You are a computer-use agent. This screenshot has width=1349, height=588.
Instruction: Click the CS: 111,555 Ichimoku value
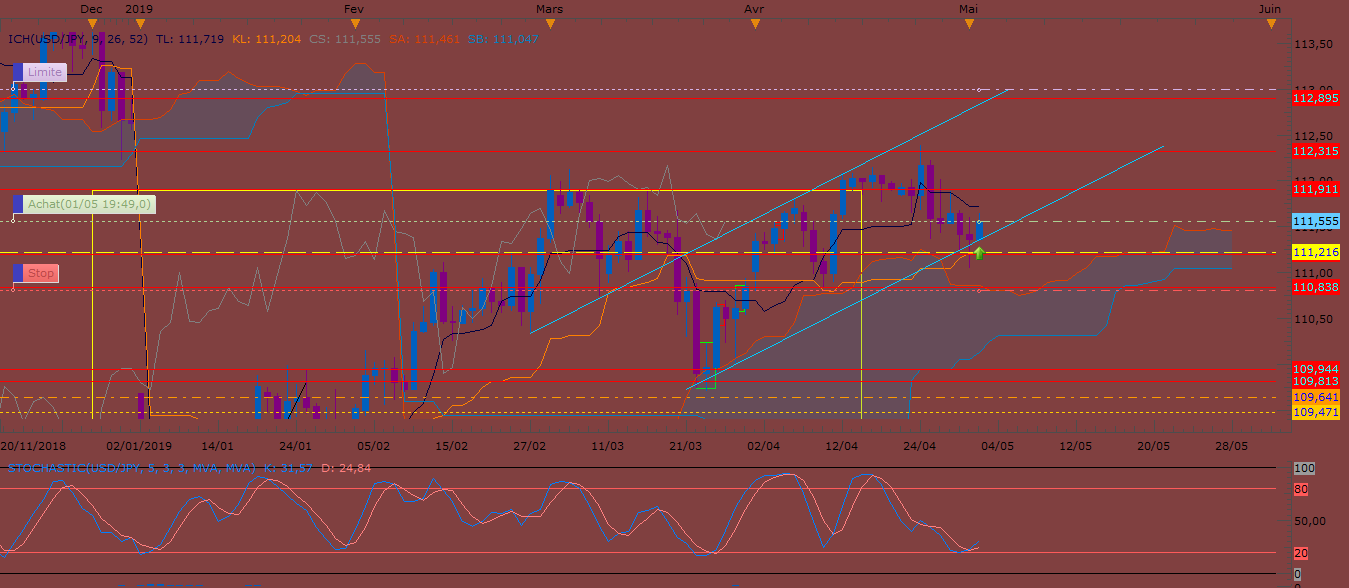[x=345, y=38]
